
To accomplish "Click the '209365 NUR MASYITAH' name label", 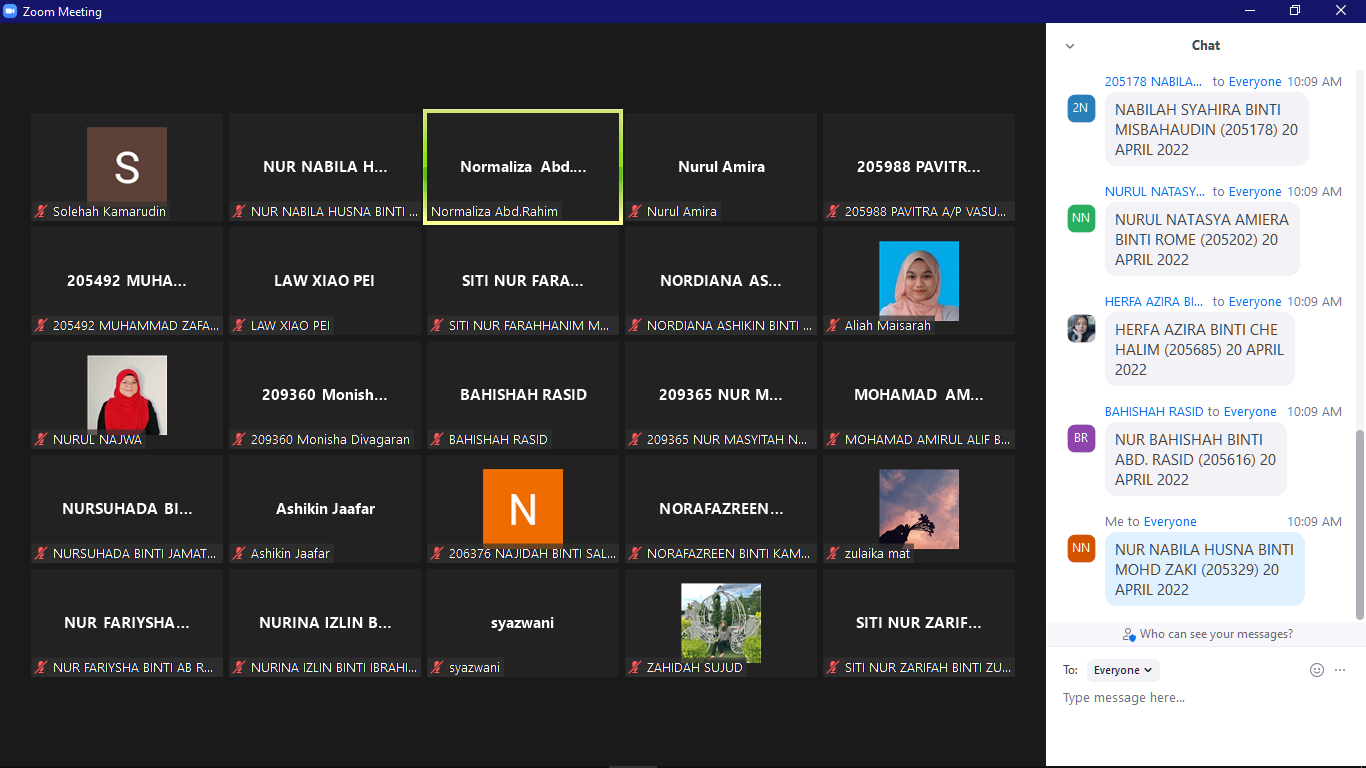I will coord(727,440).
